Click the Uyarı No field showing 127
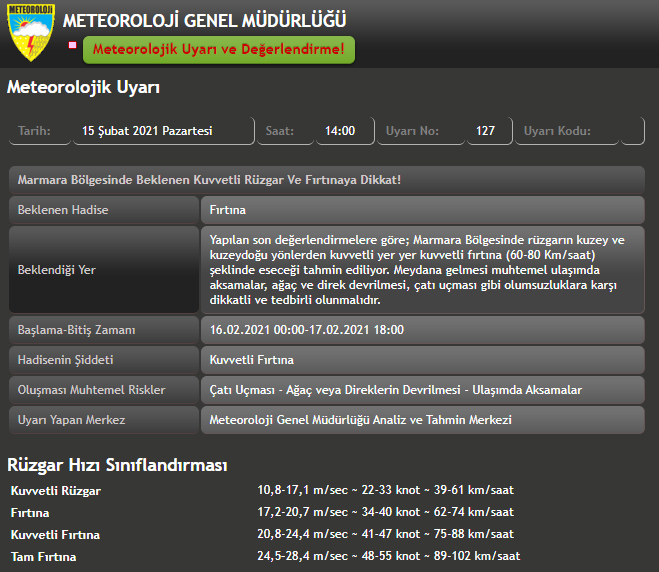Viewport: 659px width, 572px height. 486,131
